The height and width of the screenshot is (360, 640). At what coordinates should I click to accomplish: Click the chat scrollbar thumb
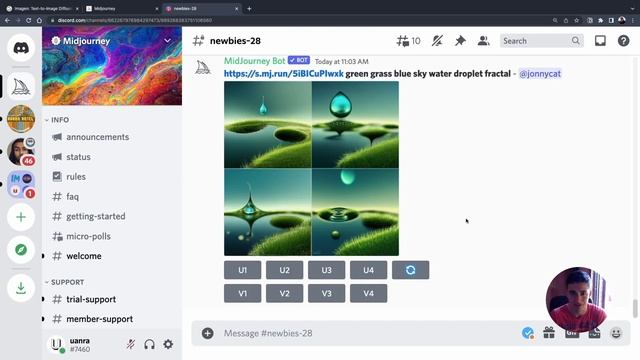[x=635, y=308]
